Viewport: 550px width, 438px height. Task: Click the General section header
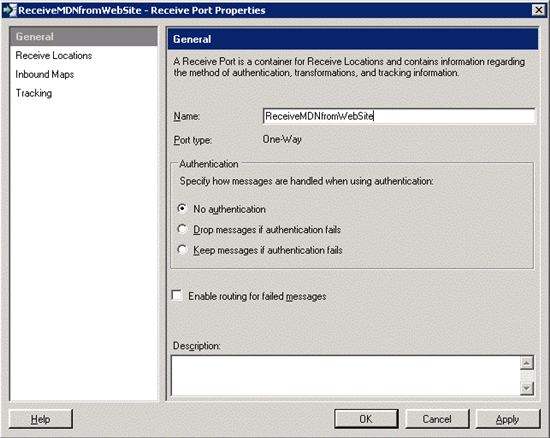(x=353, y=39)
